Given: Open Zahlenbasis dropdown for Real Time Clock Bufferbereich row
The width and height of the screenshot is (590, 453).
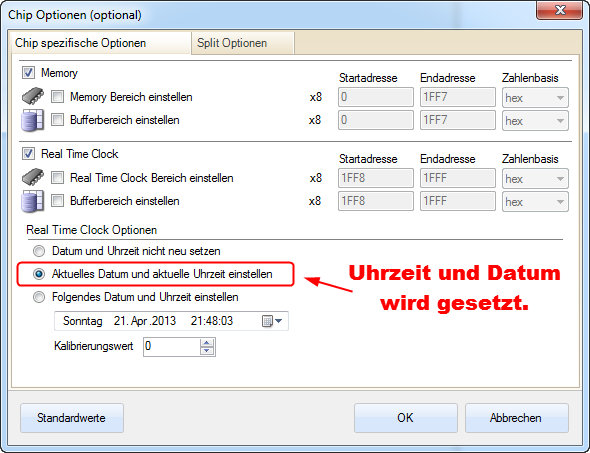Looking at the screenshot, I should click(535, 202).
